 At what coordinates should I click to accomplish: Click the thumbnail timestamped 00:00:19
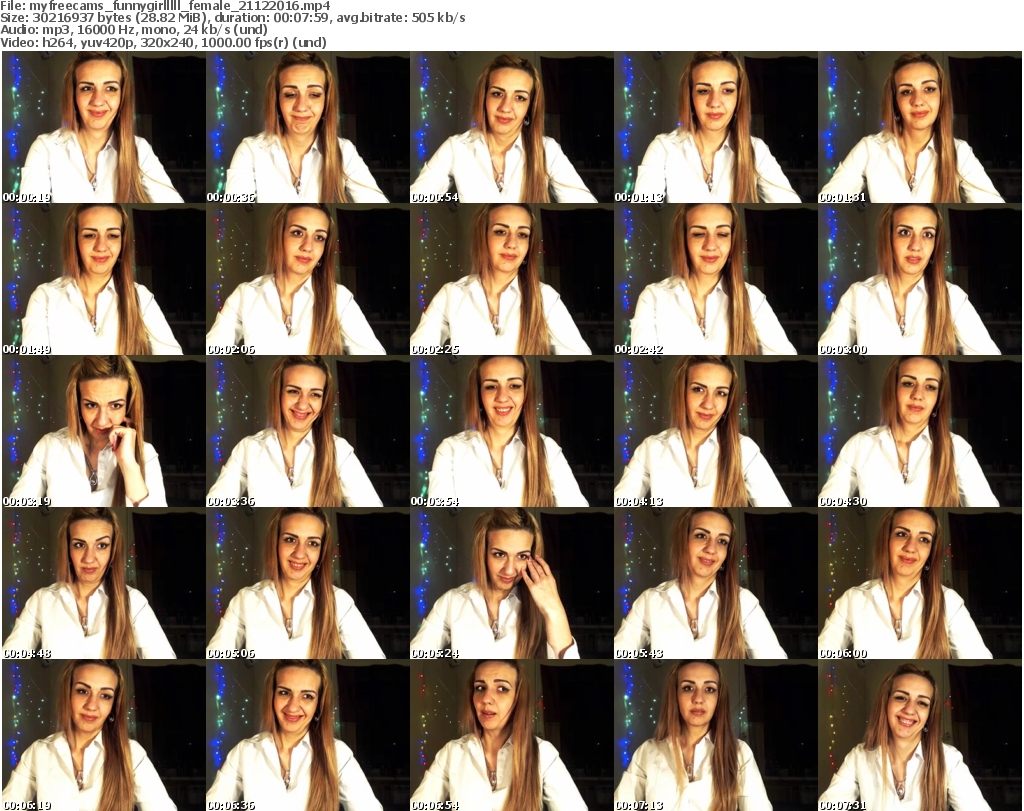click(x=103, y=127)
